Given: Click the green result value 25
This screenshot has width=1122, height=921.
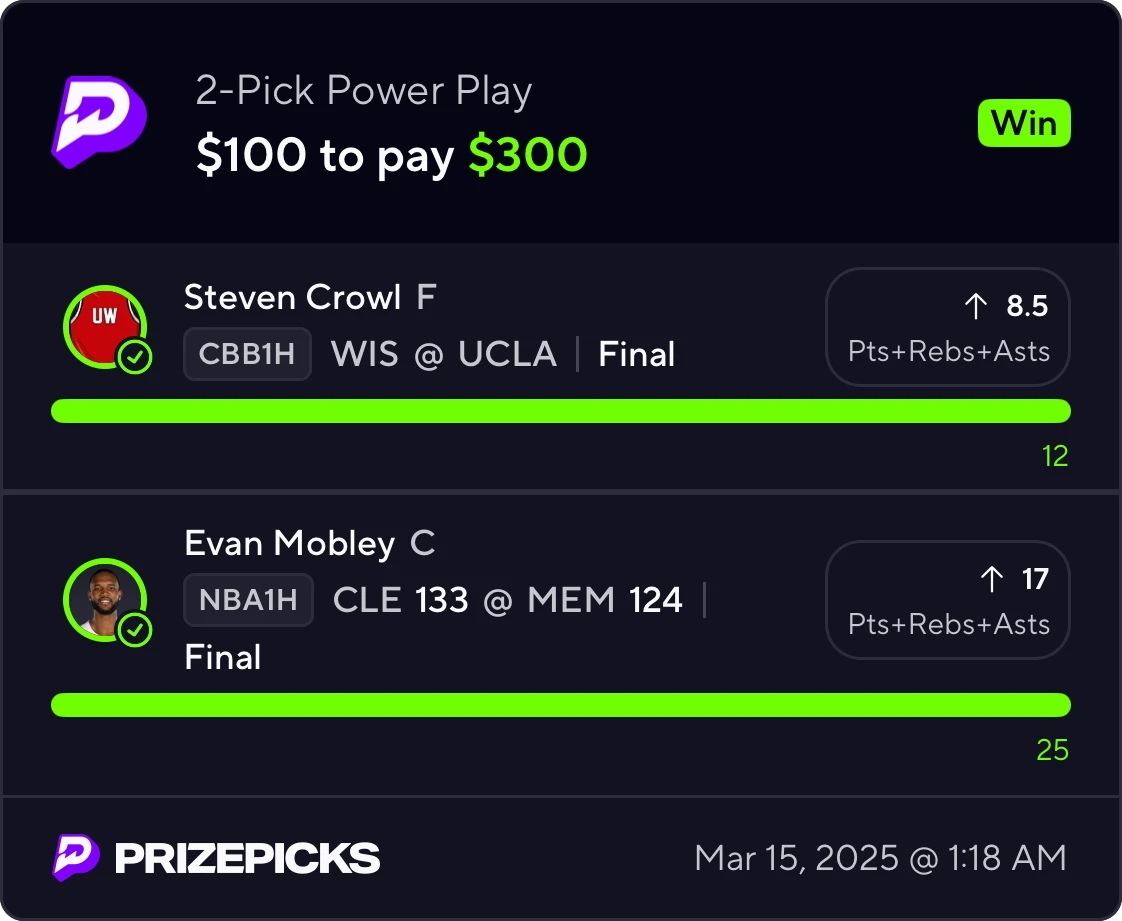Looking at the screenshot, I should (1053, 750).
